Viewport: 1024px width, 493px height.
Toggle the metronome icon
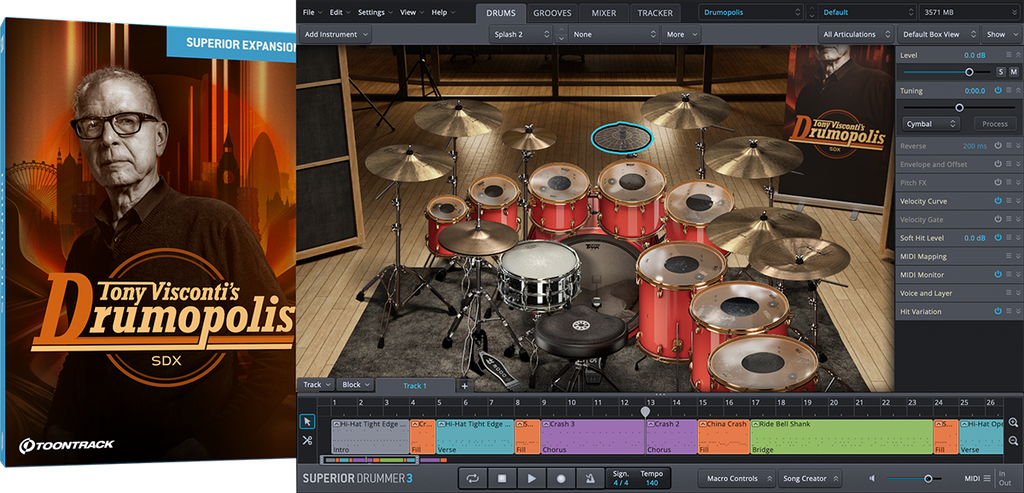coord(591,479)
